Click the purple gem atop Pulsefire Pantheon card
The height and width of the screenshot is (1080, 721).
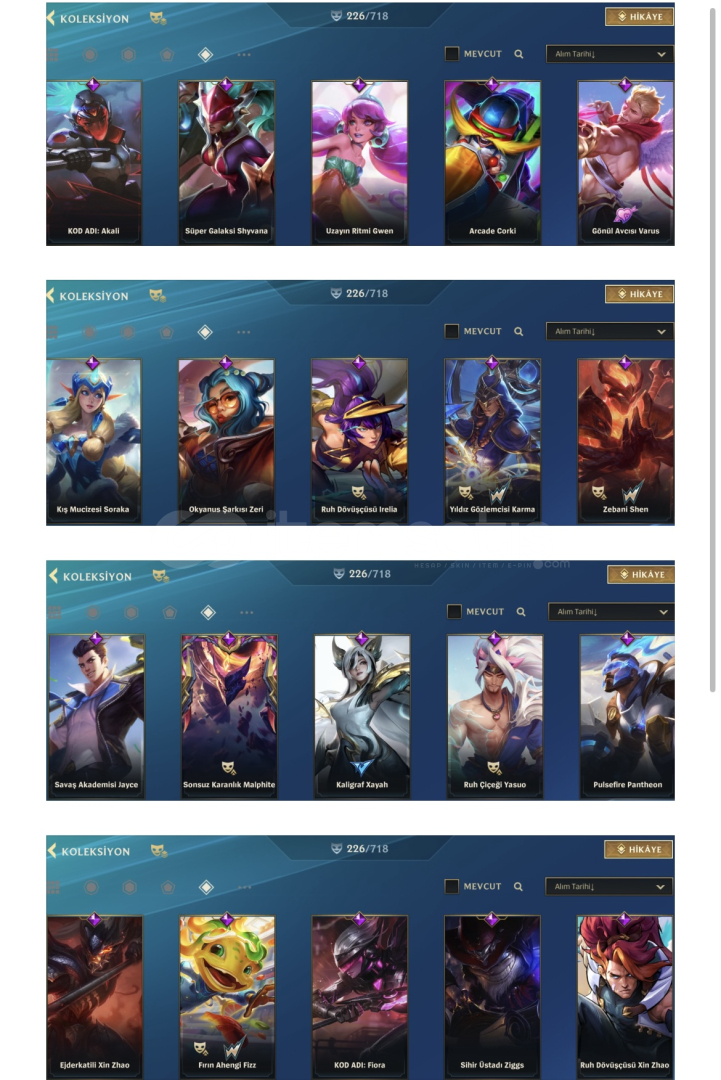627,638
